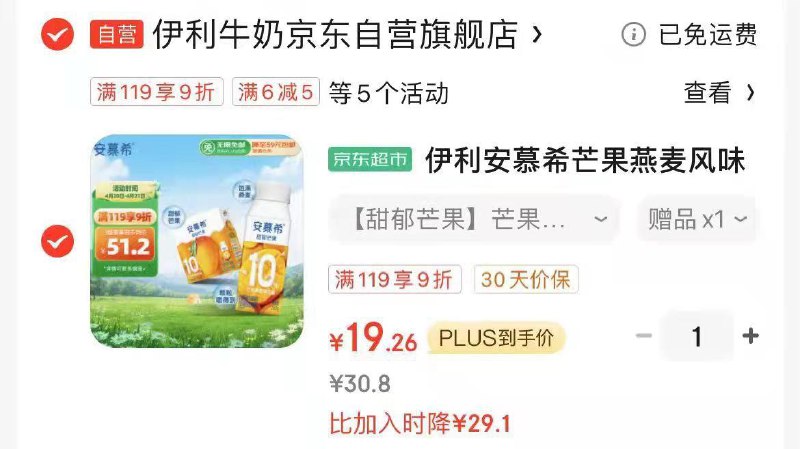Decrease quantity with the minus icon
This screenshot has height=449, width=800.
pyautogui.click(x=644, y=336)
